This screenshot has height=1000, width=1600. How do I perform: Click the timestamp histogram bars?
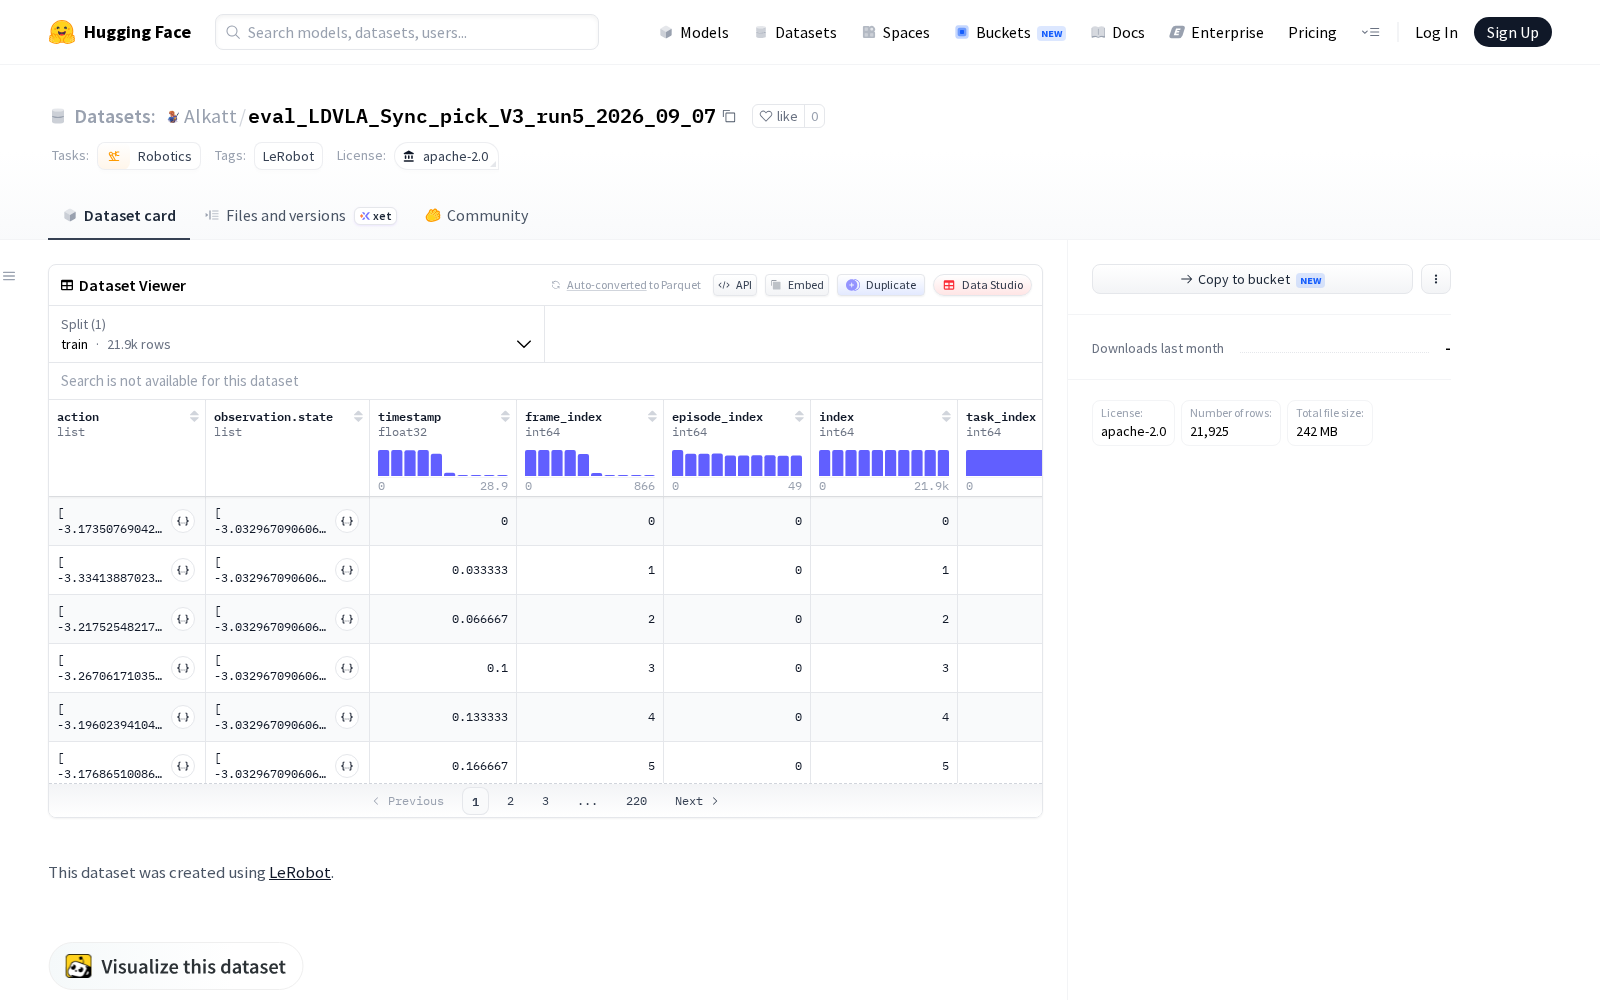(x=443, y=463)
